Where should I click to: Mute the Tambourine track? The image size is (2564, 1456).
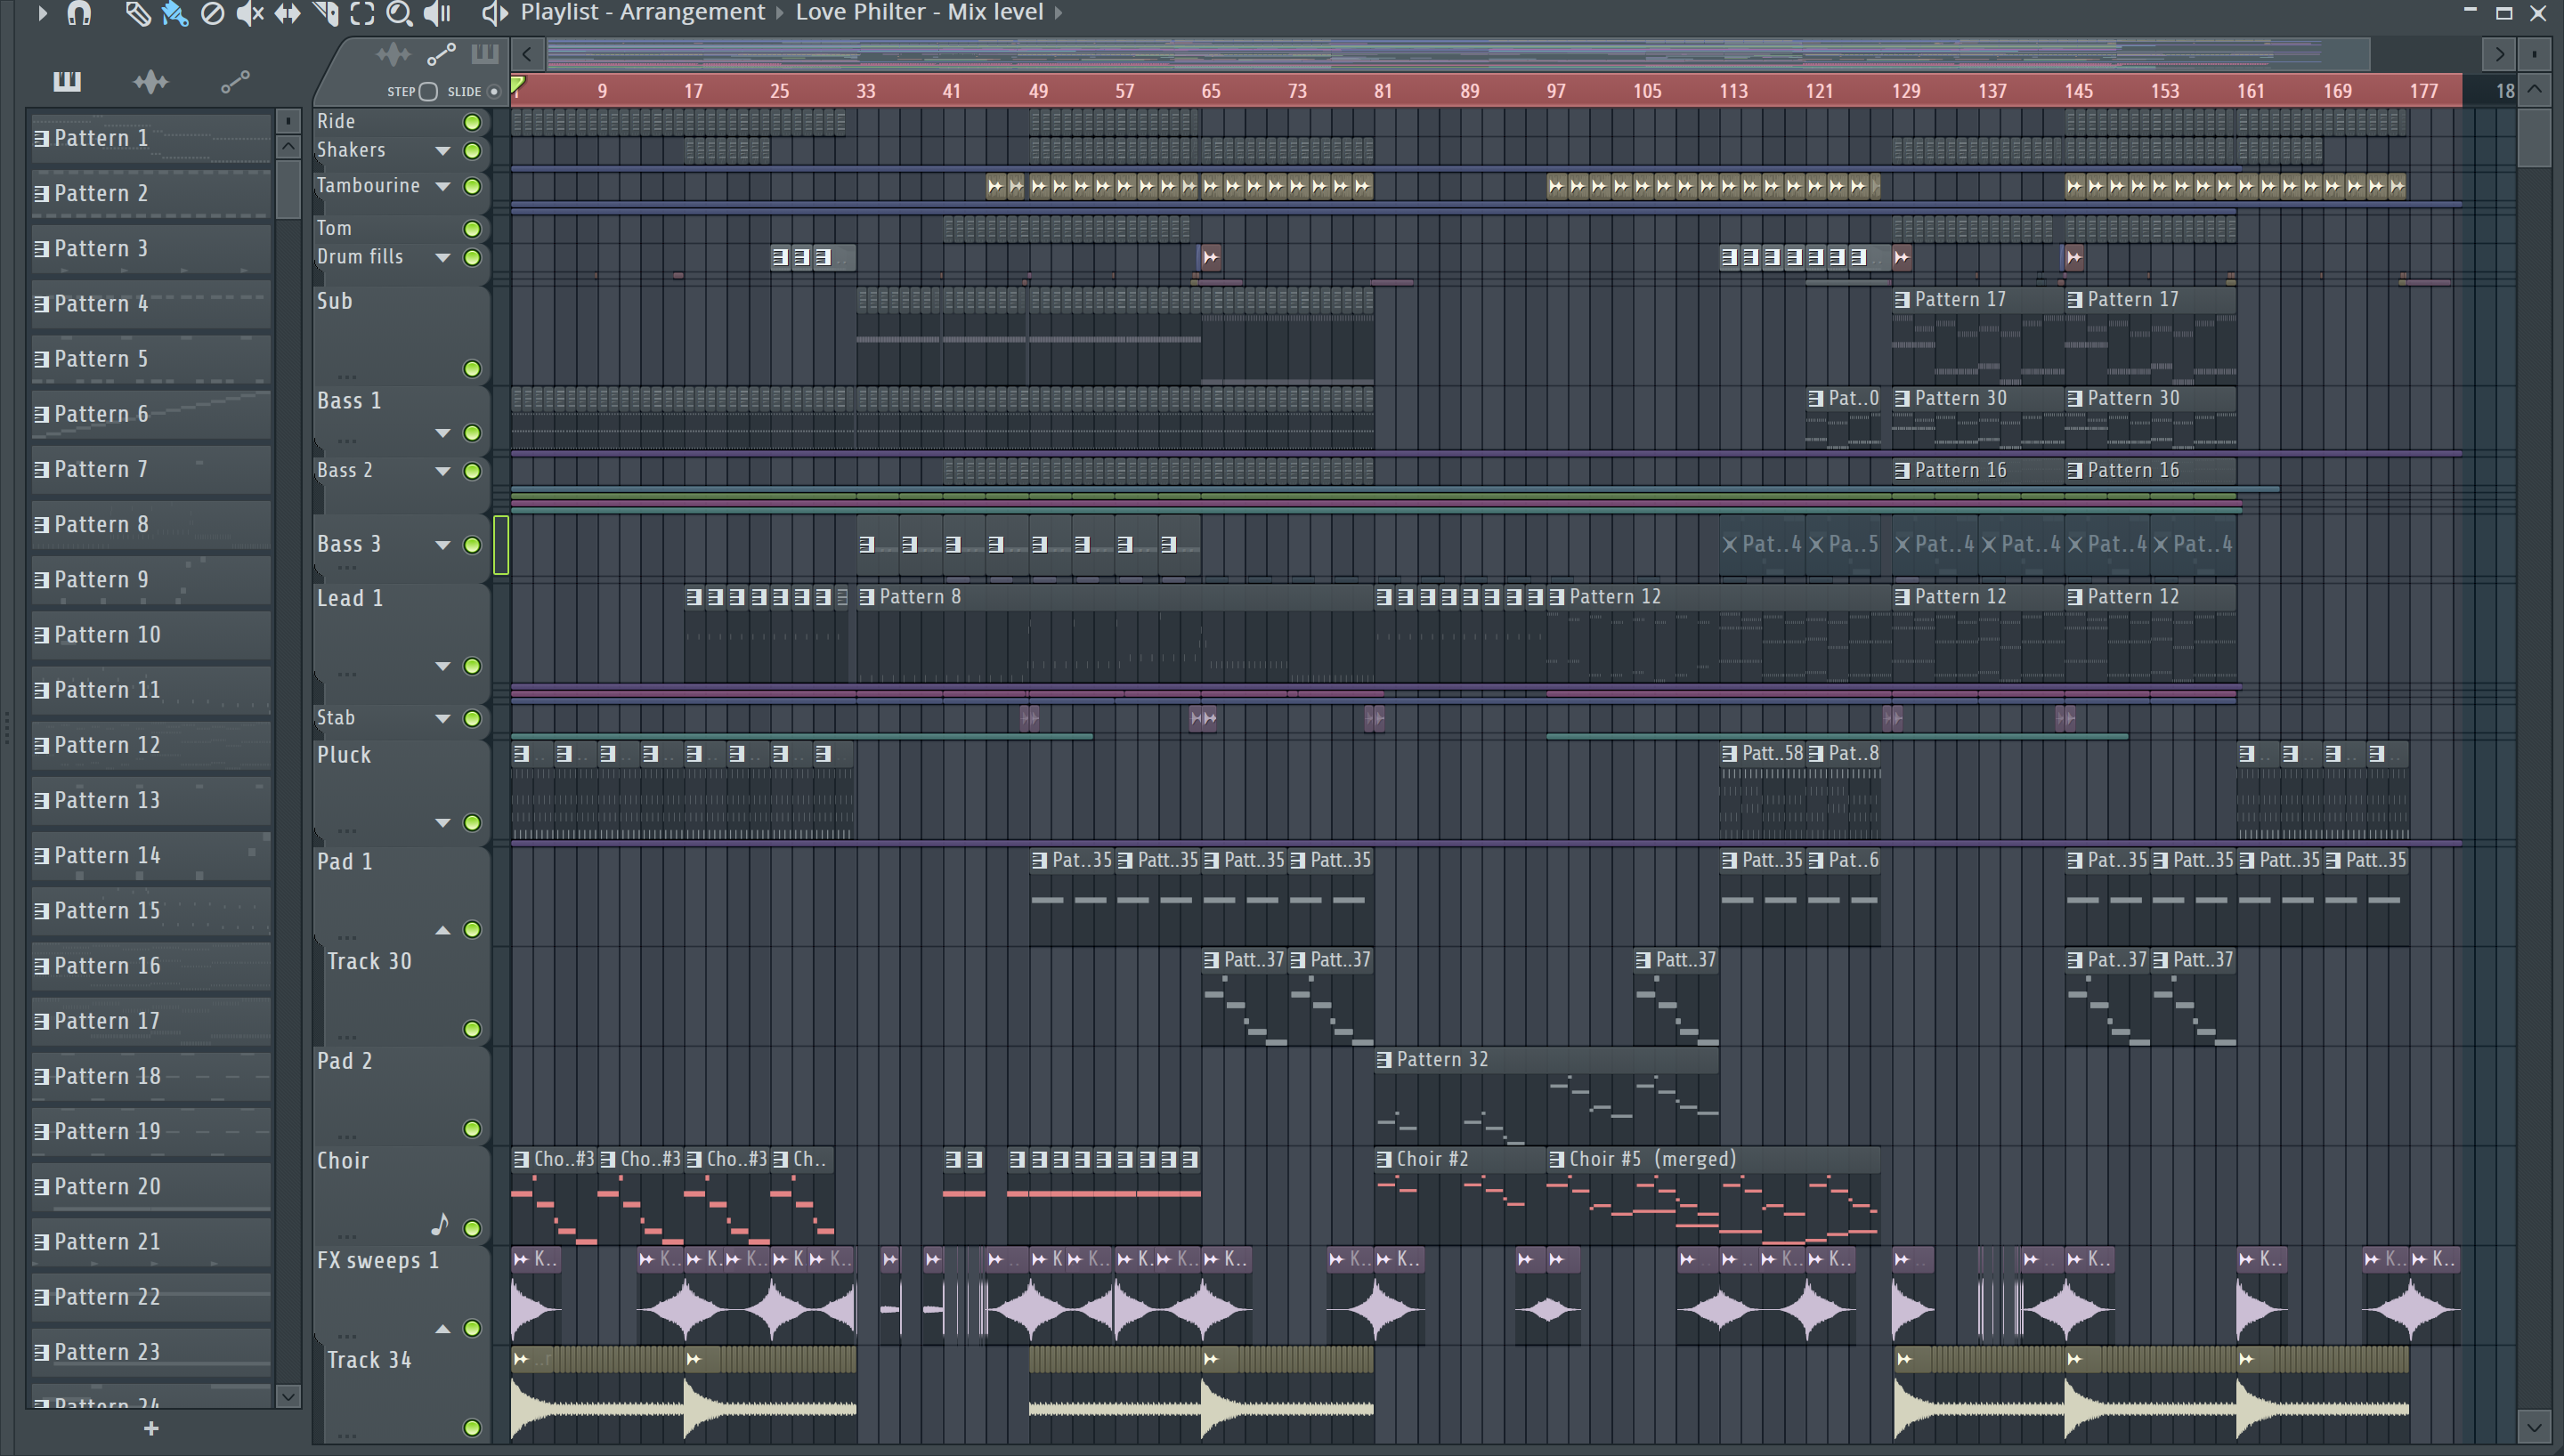point(472,186)
